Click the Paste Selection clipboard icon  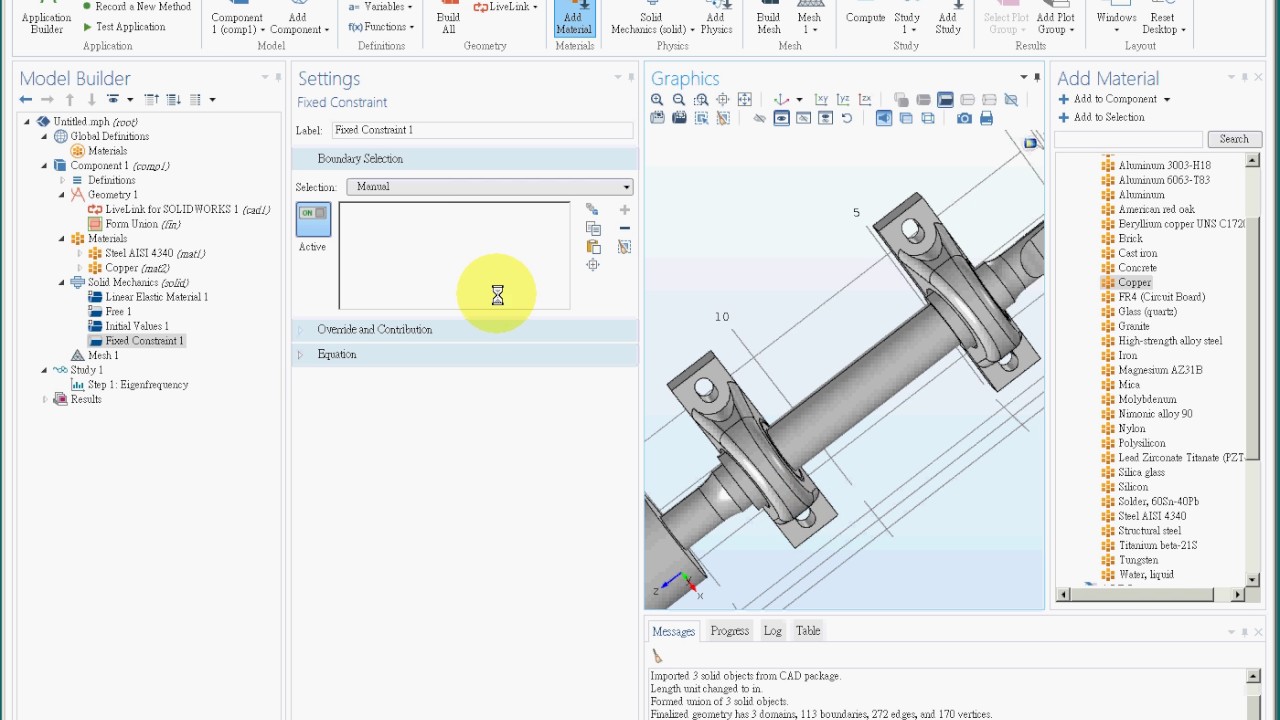click(593, 246)
